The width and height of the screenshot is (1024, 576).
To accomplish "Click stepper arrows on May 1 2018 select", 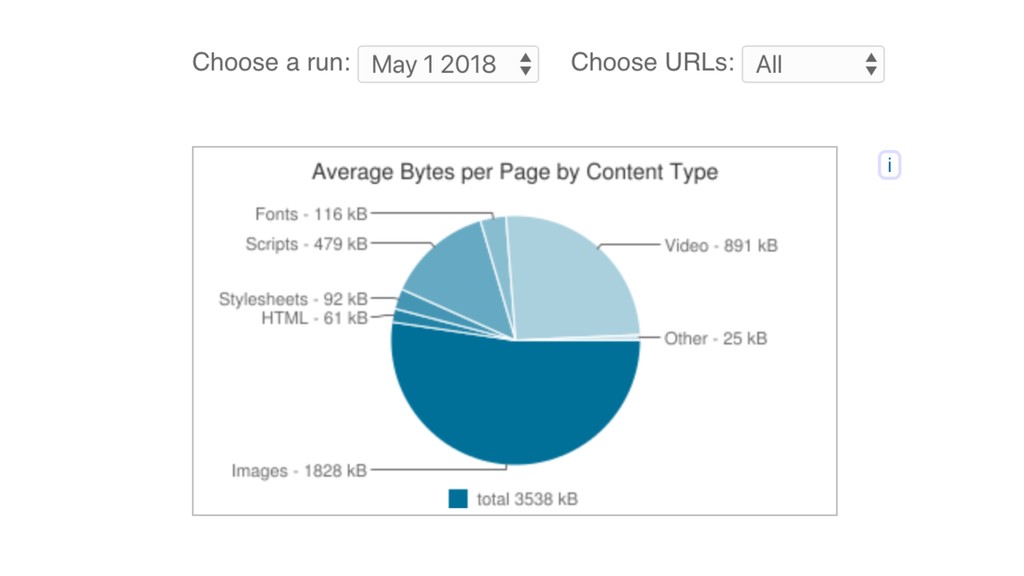I will [525, 64].
